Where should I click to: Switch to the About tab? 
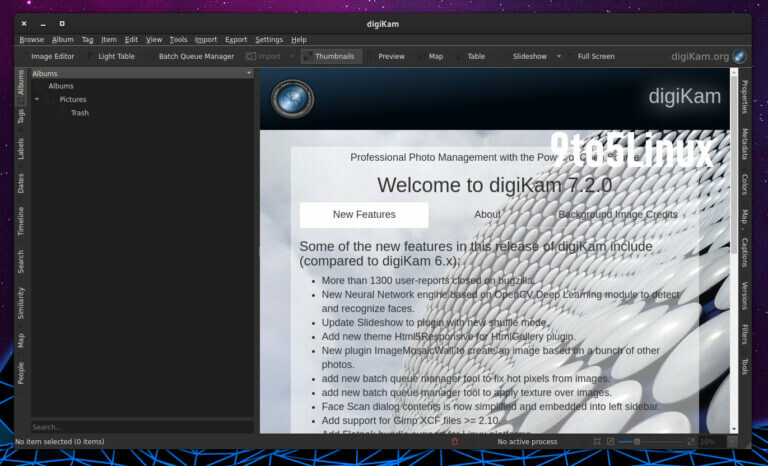click(x=487, y=214)
